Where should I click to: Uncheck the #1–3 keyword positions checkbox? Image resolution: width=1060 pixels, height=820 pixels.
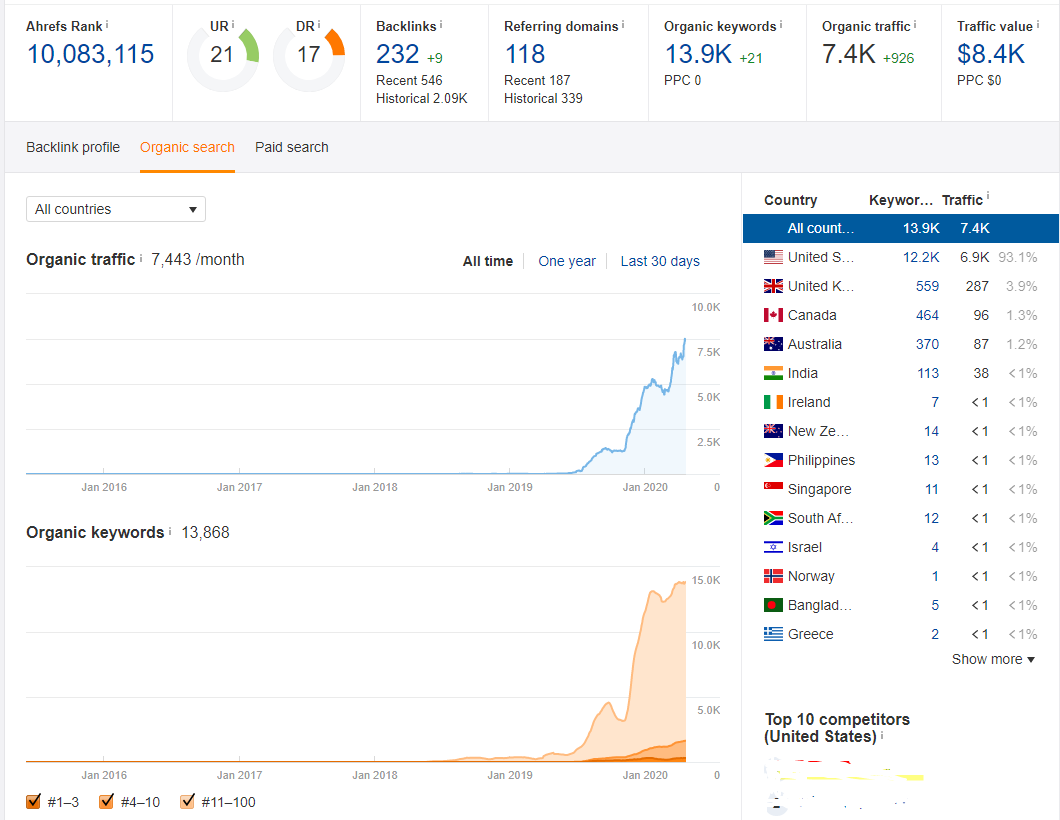tap(34, 801)
